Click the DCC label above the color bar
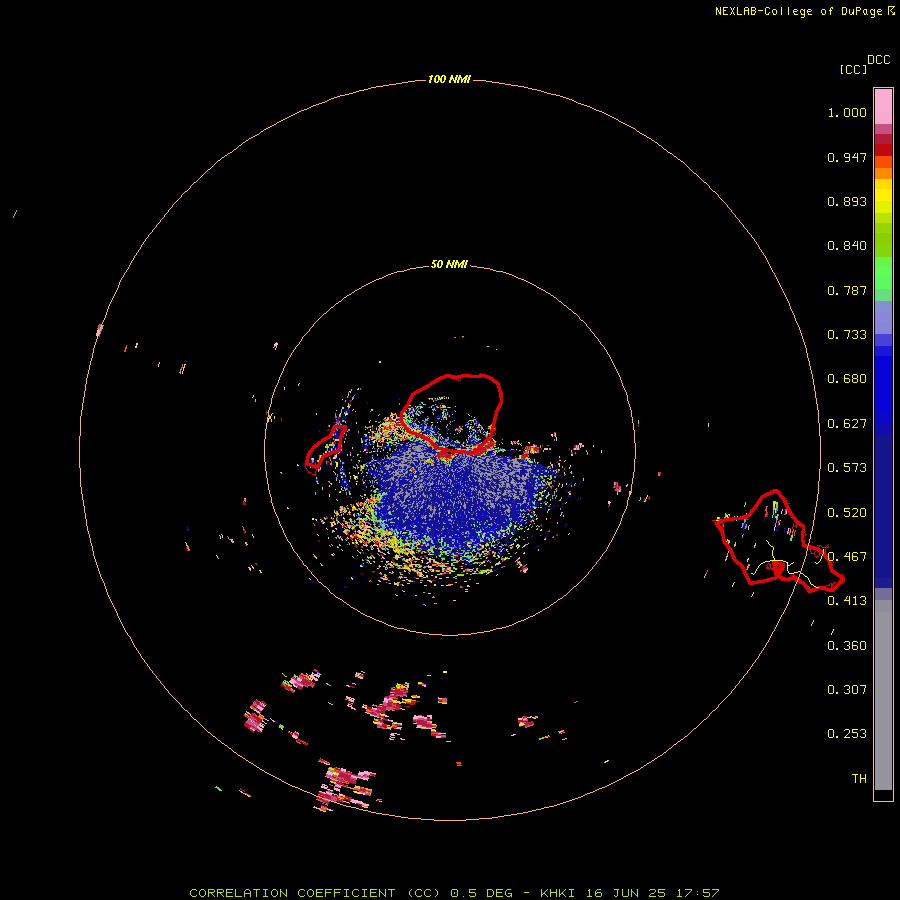This screenshot has width=900, height=900. [x=879, y=60]
